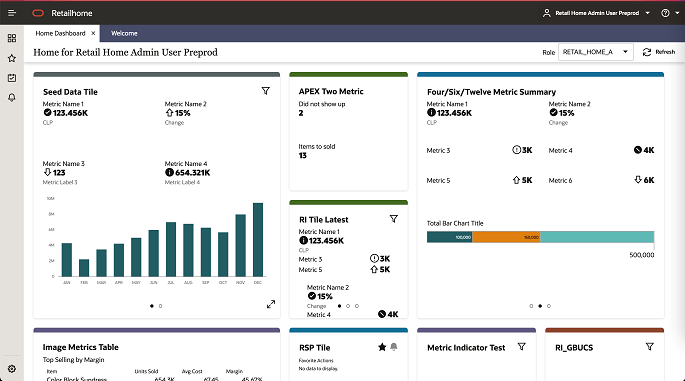Open Notifications bell in sidebar
This screenshot has height=381, width=685.
(x=12, y=97)
